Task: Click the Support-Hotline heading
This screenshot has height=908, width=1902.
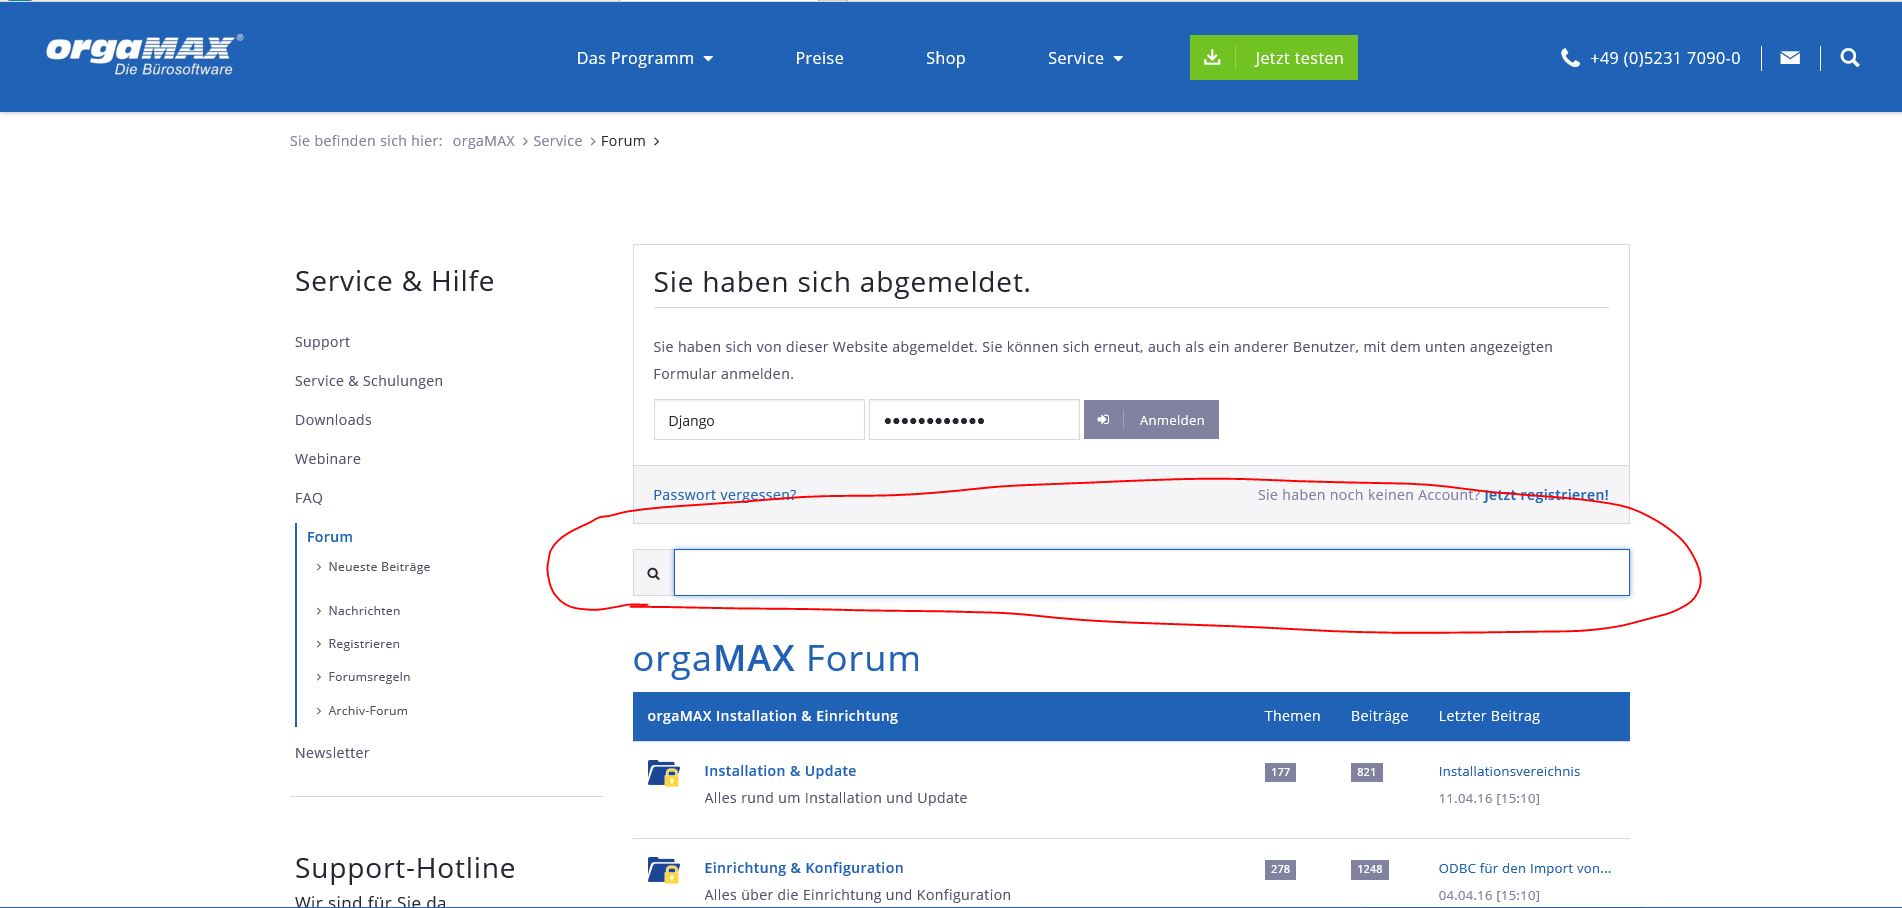Action: tap(405, 868)
